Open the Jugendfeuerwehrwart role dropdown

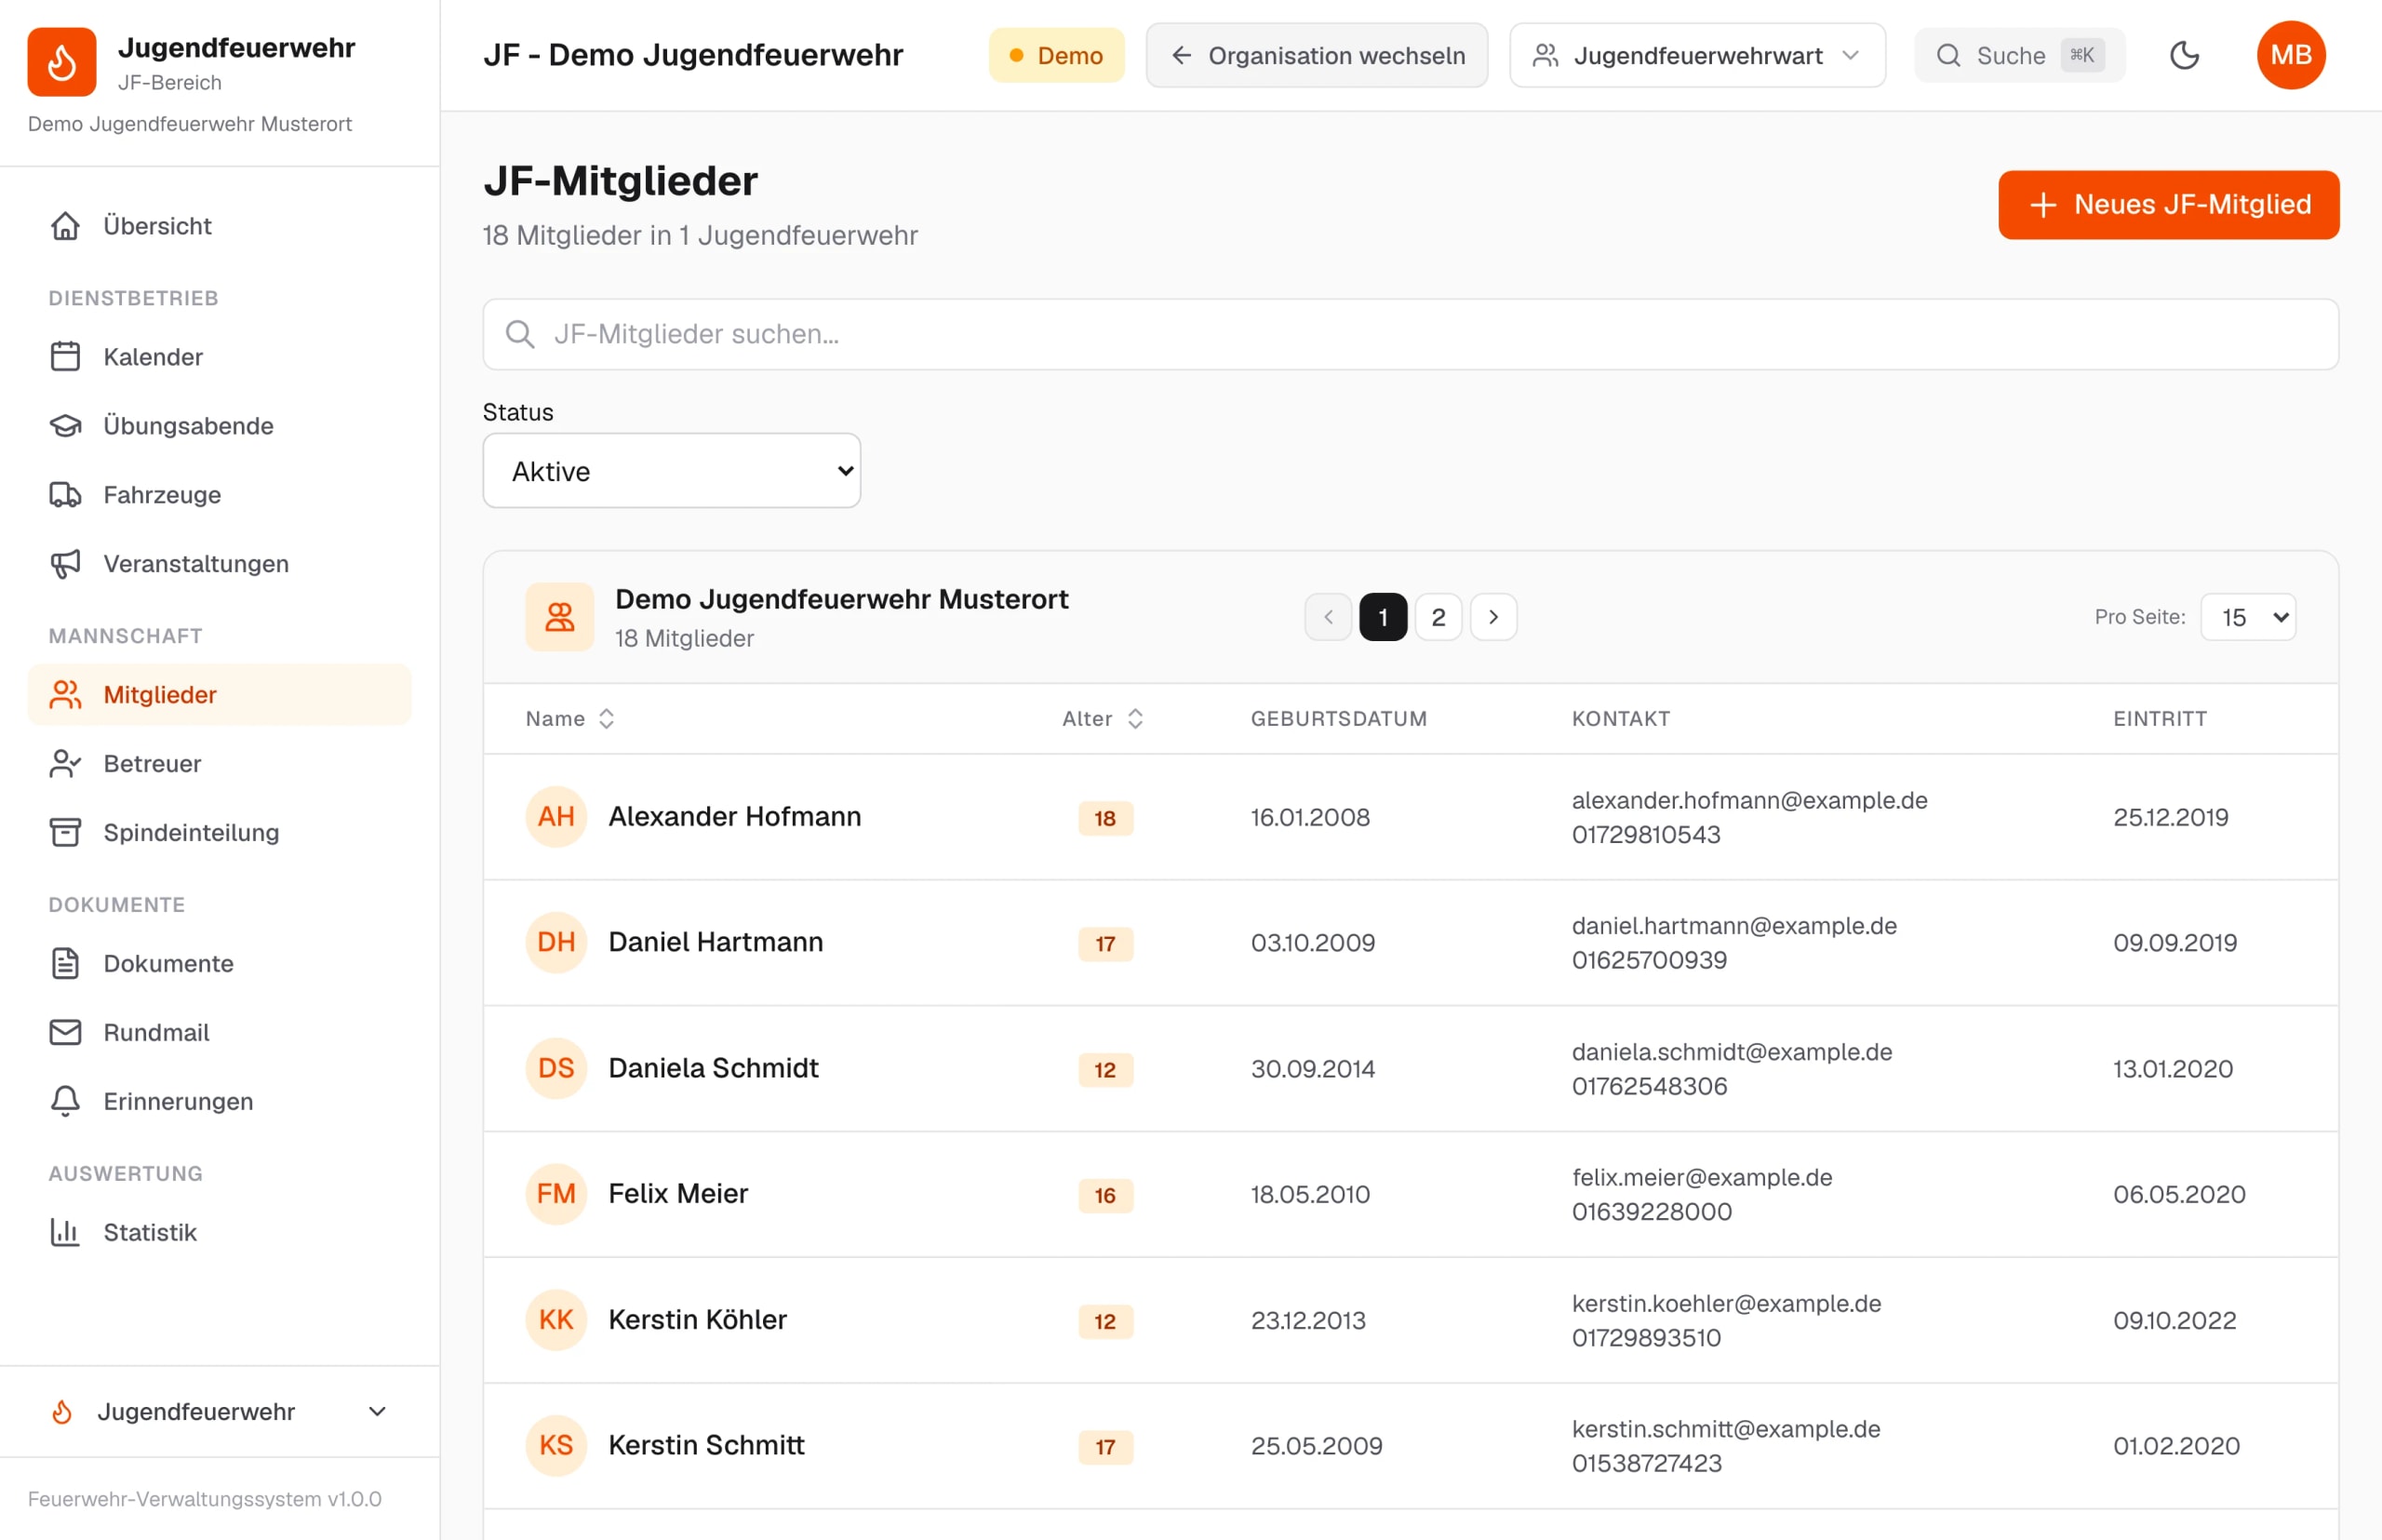tap(1697, 56)
